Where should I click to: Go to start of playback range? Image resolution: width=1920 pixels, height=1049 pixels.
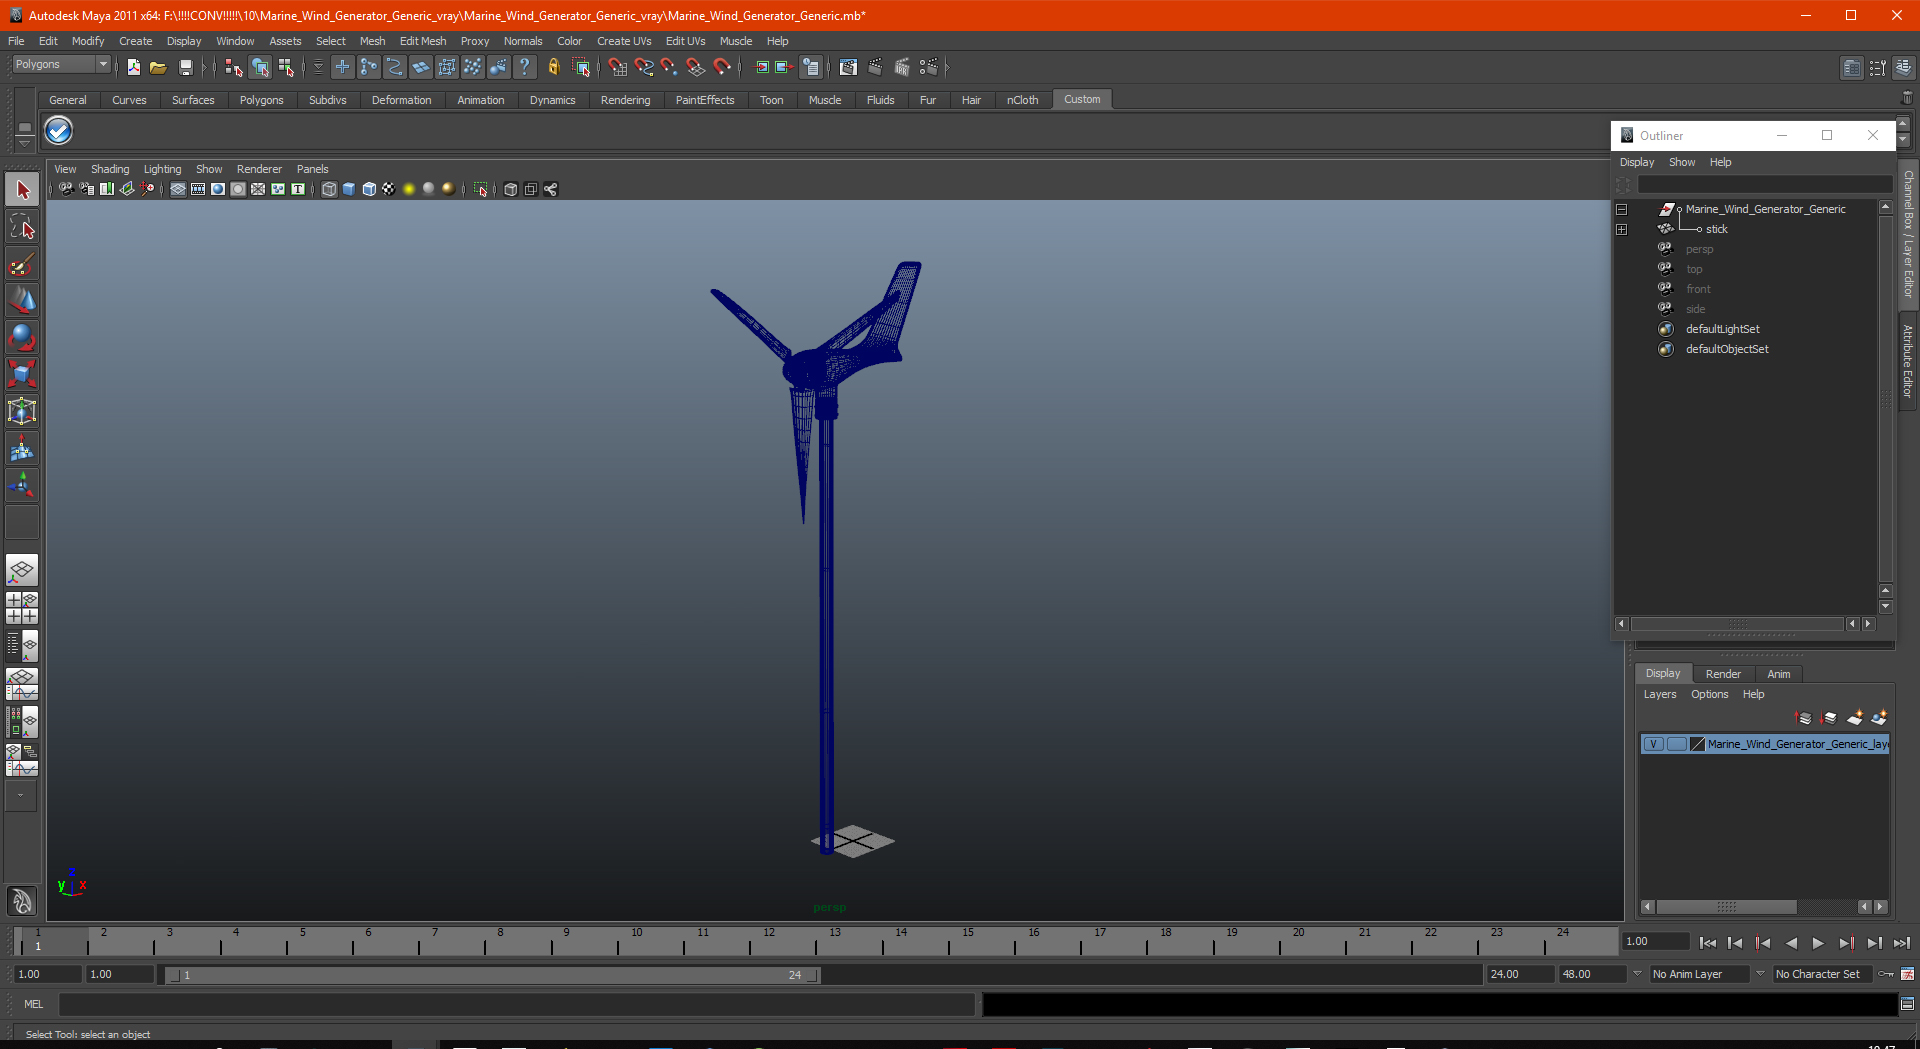tap(1707, 943)
